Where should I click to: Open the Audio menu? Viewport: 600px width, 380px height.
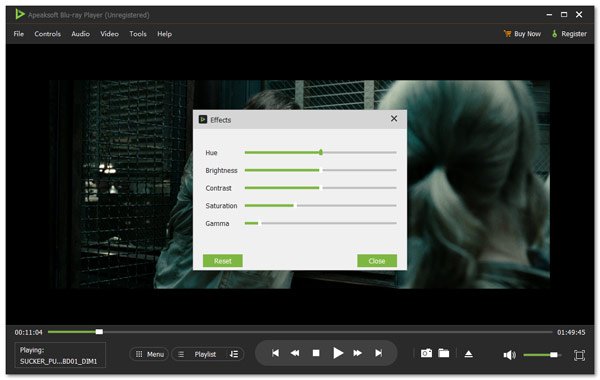80,34
